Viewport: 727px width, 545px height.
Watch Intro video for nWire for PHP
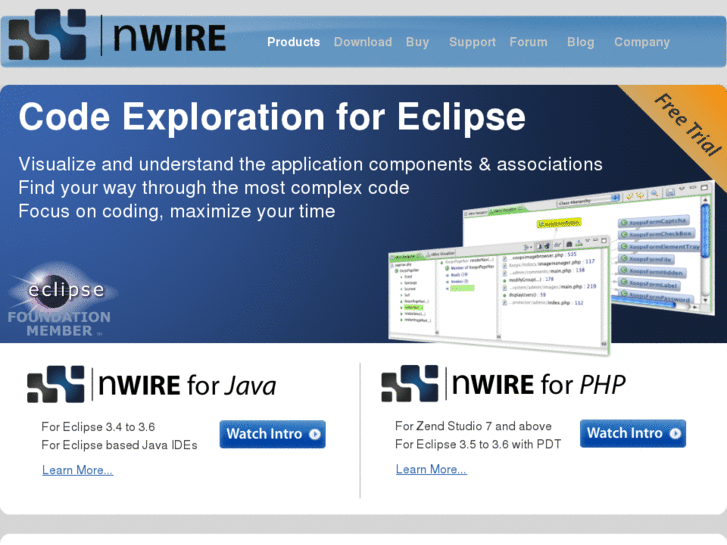click(x=633, y=433)
